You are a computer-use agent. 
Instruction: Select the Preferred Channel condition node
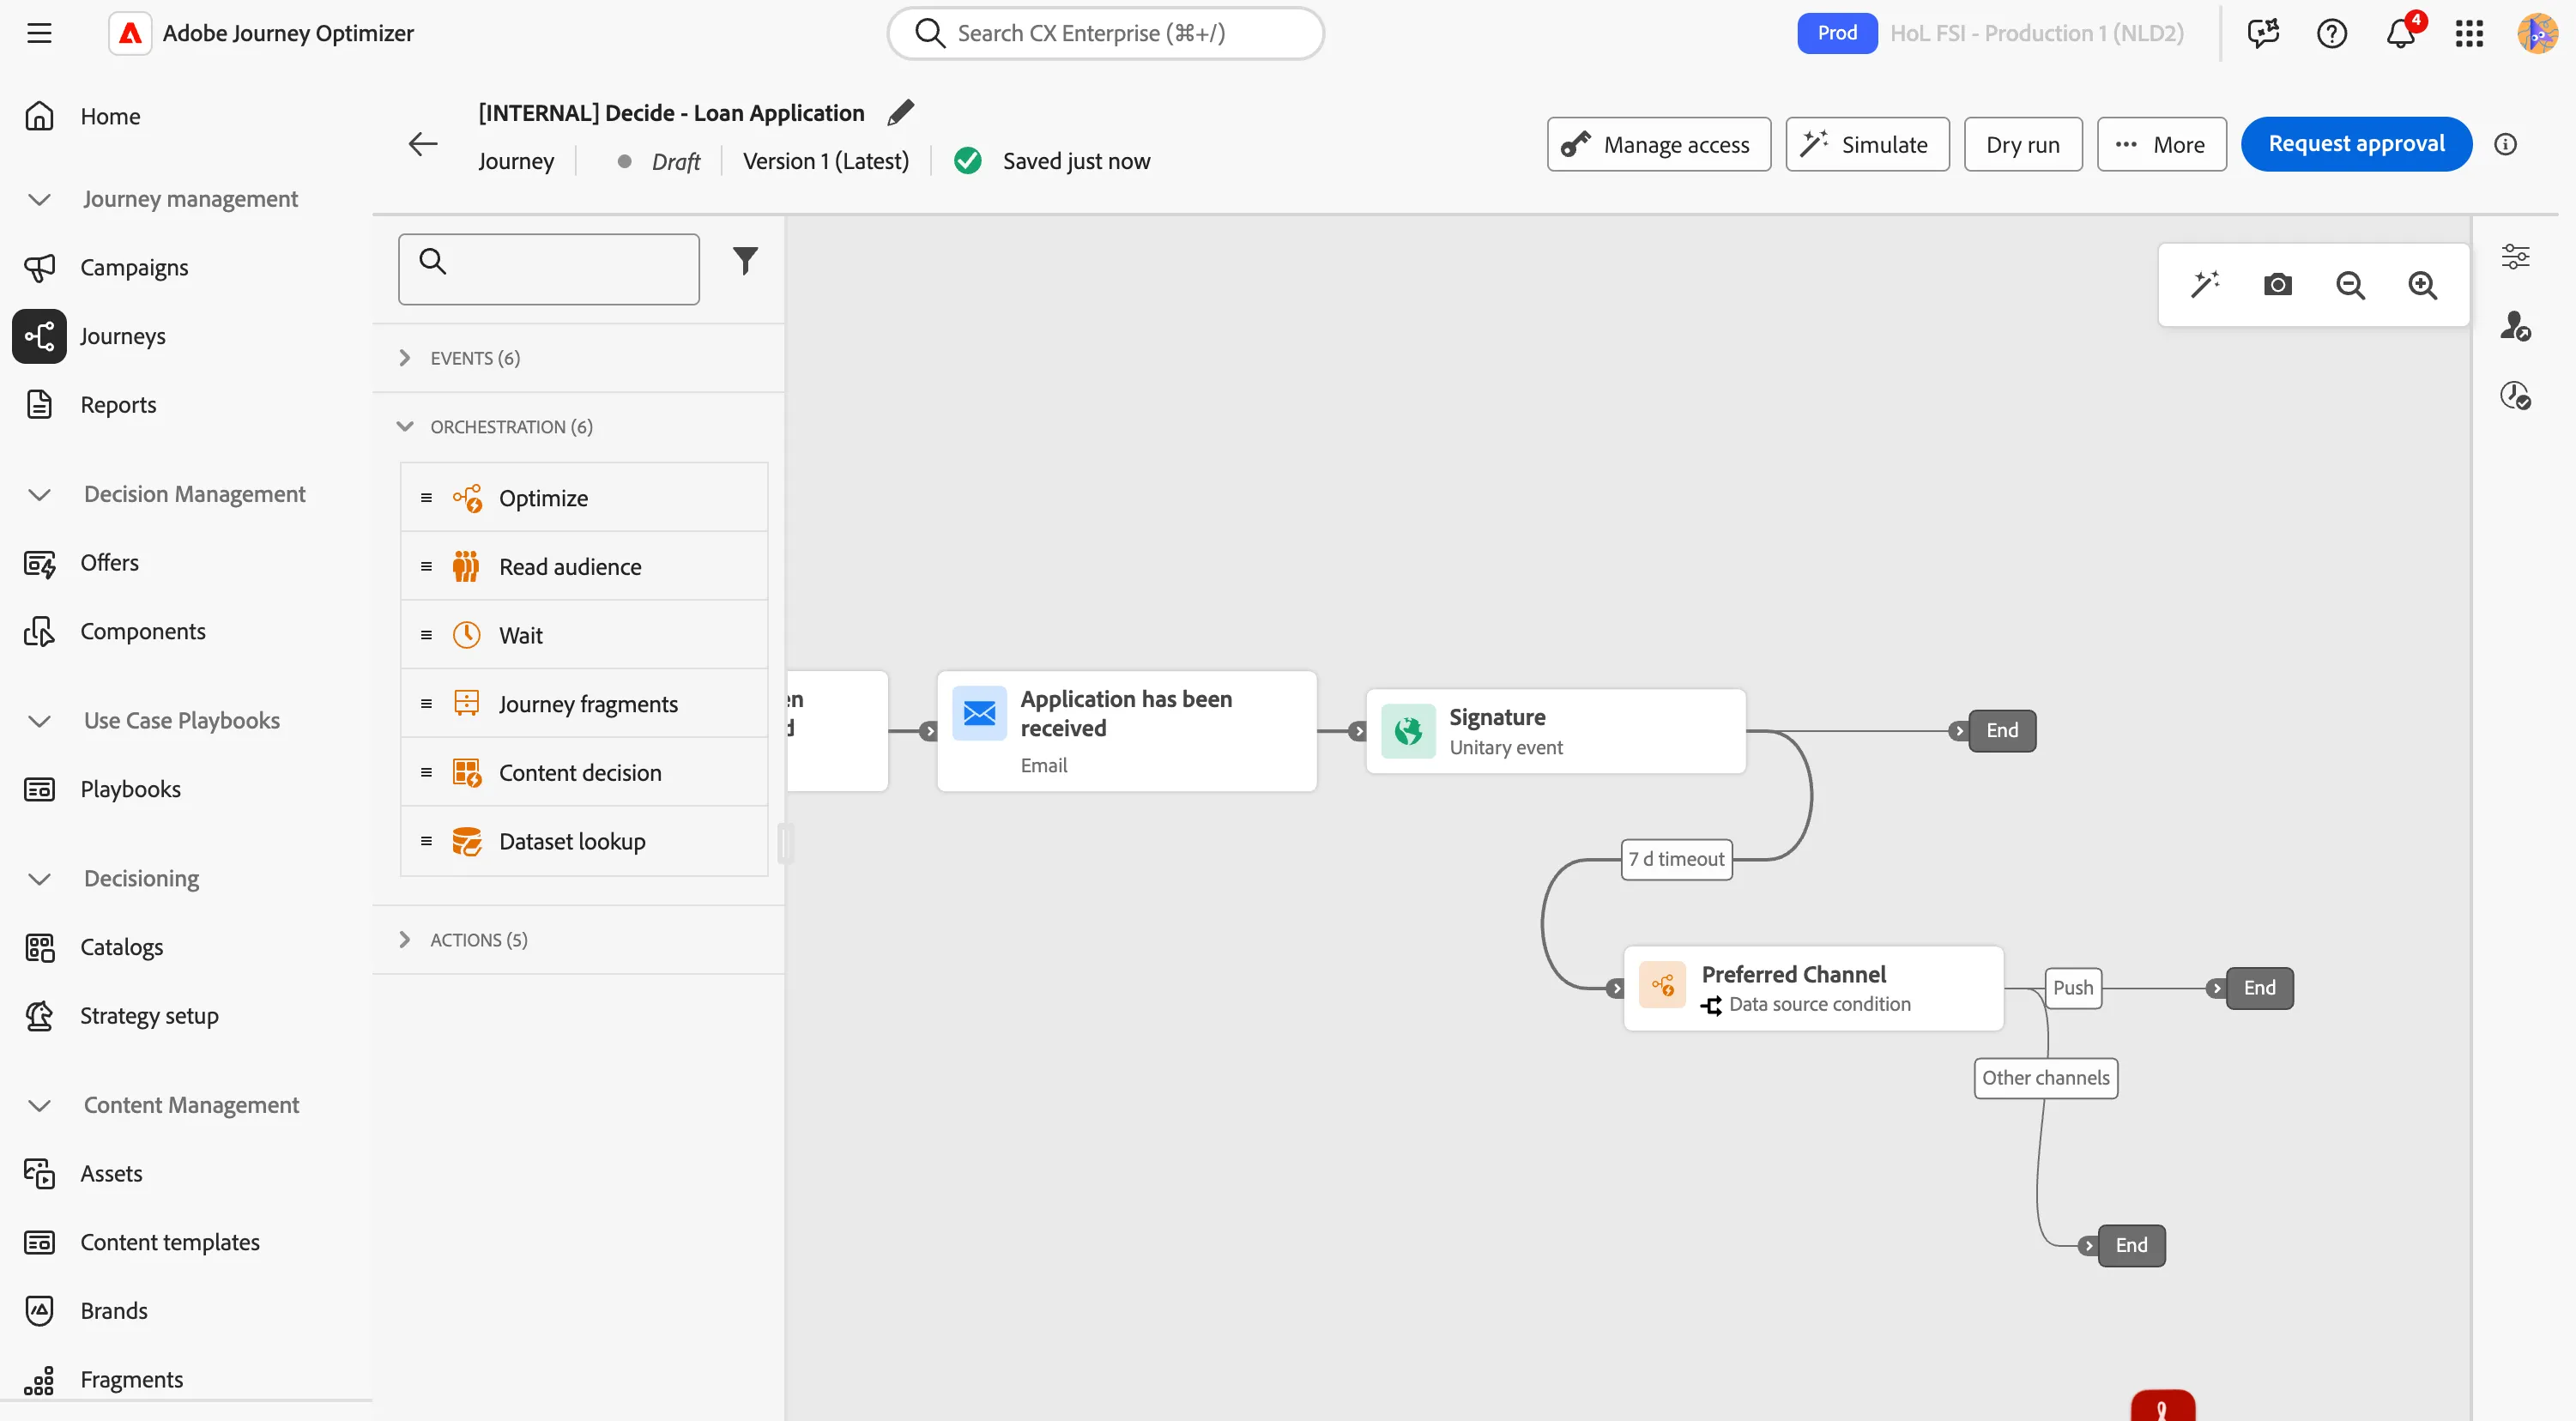(1813, 988)
